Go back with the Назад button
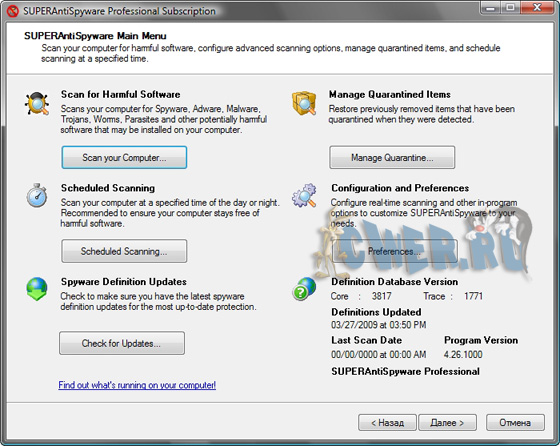Viewport: 560px width, 446px height. click(387, 422)
